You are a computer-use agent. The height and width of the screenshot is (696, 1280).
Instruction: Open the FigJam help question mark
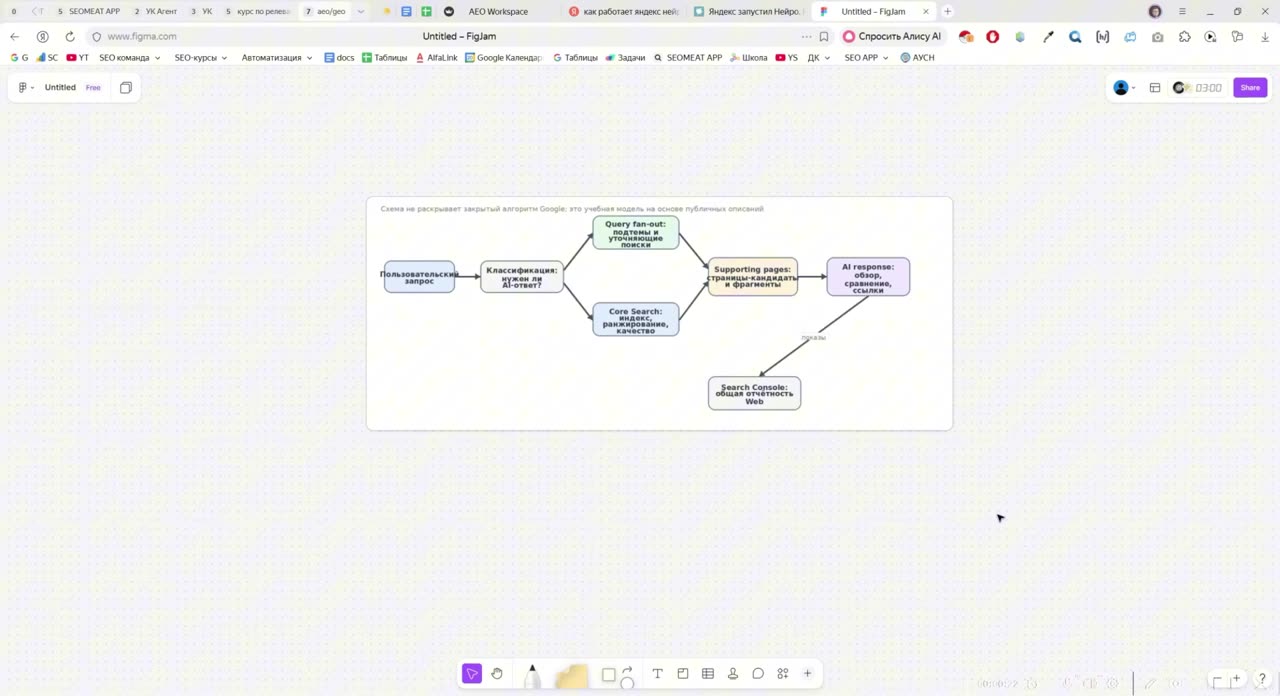pos(1263,680)
